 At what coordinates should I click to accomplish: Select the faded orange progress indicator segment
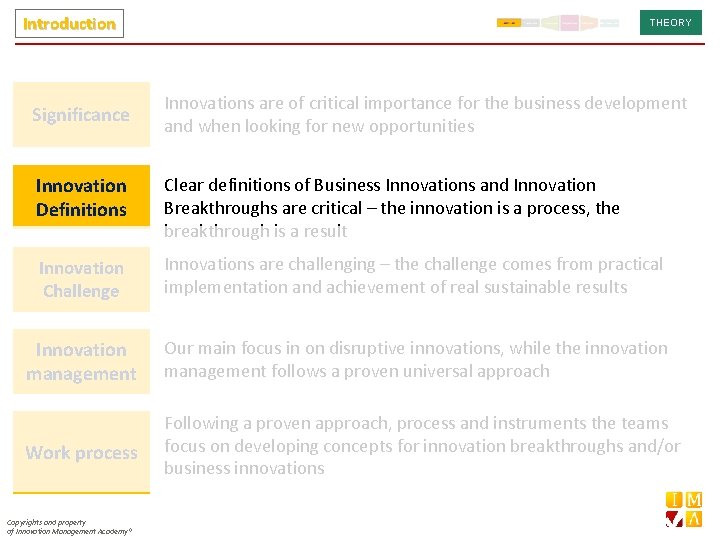[589, 22]
